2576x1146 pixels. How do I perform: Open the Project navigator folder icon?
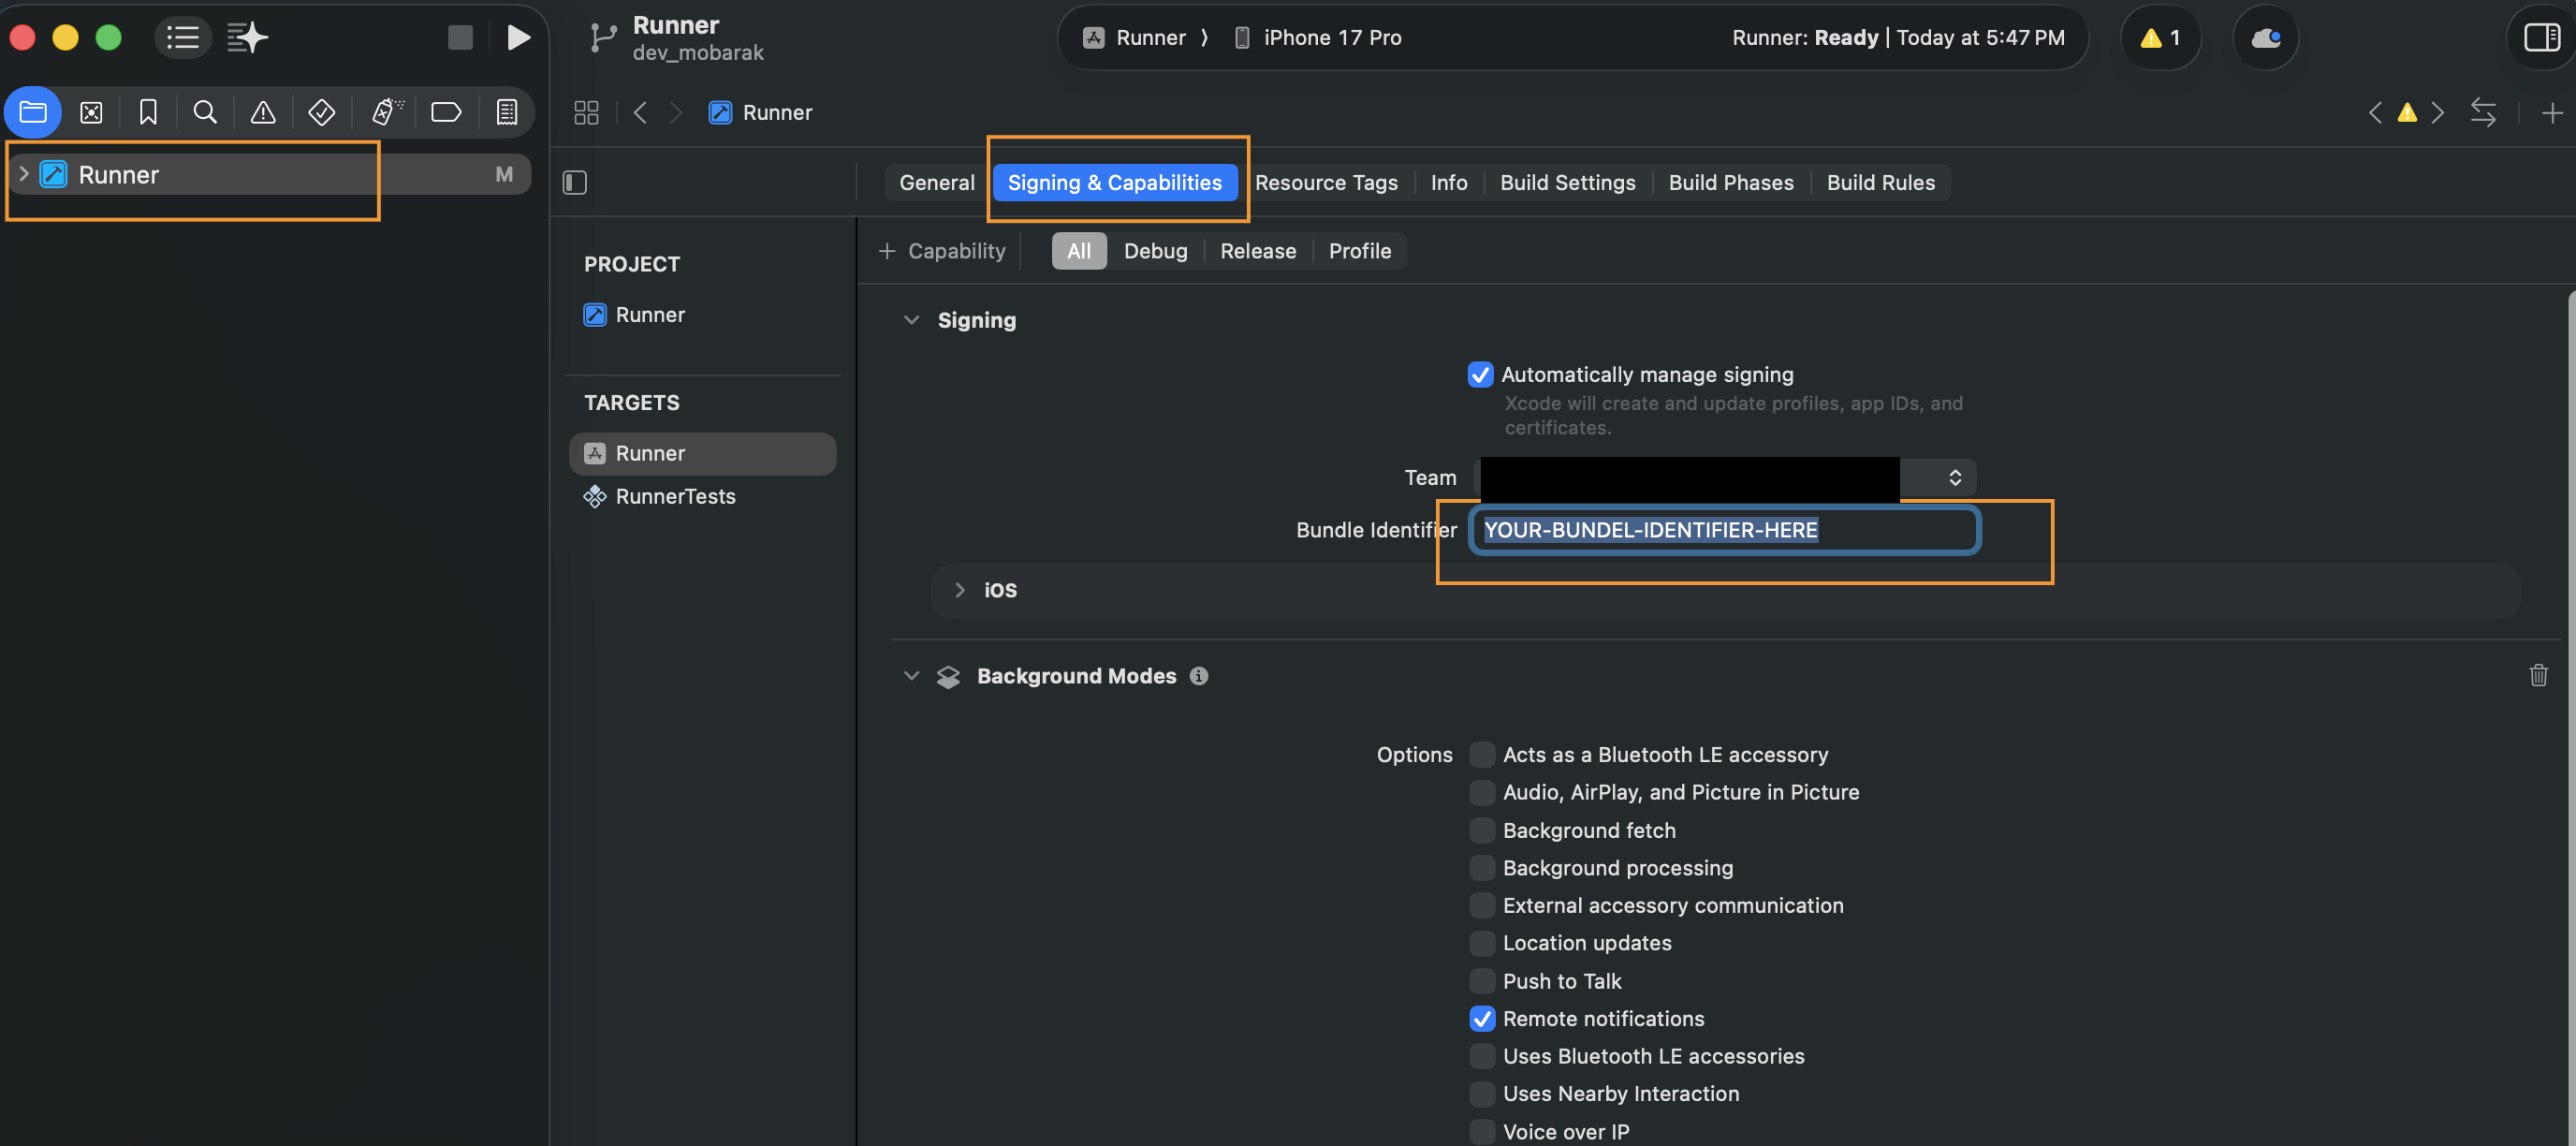click(33, 112)
